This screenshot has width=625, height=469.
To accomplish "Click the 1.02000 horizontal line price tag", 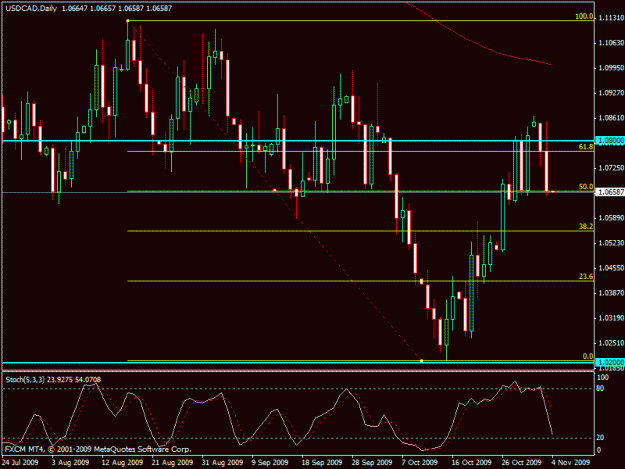I will point(610,362).
